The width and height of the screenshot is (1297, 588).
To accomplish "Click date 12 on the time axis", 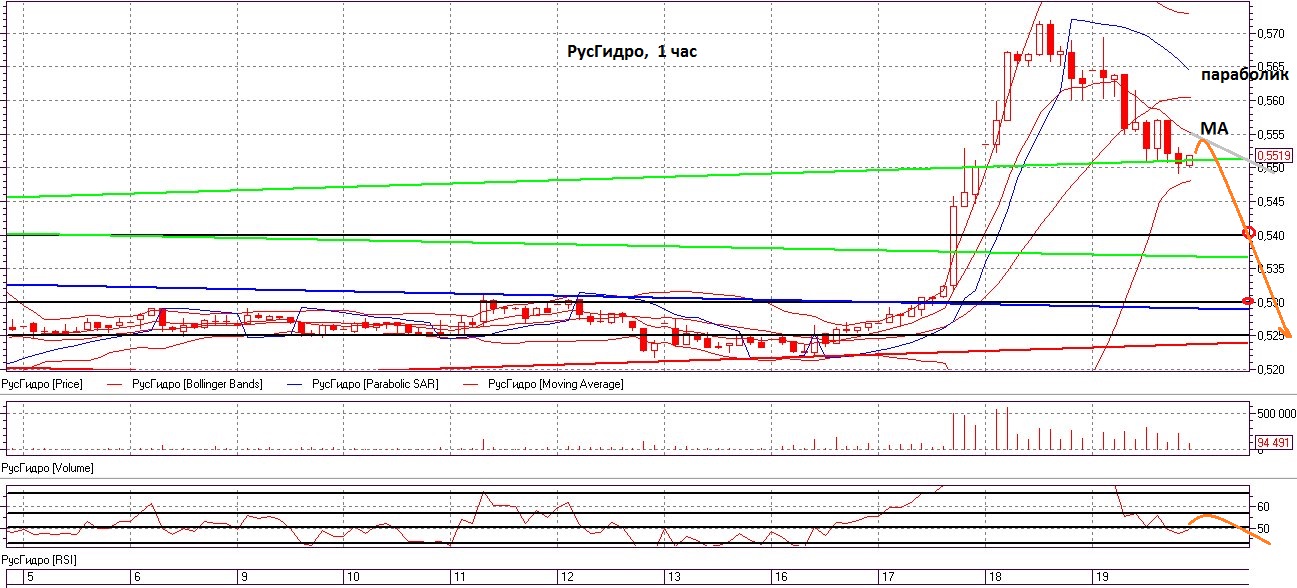I will [566, 577].
